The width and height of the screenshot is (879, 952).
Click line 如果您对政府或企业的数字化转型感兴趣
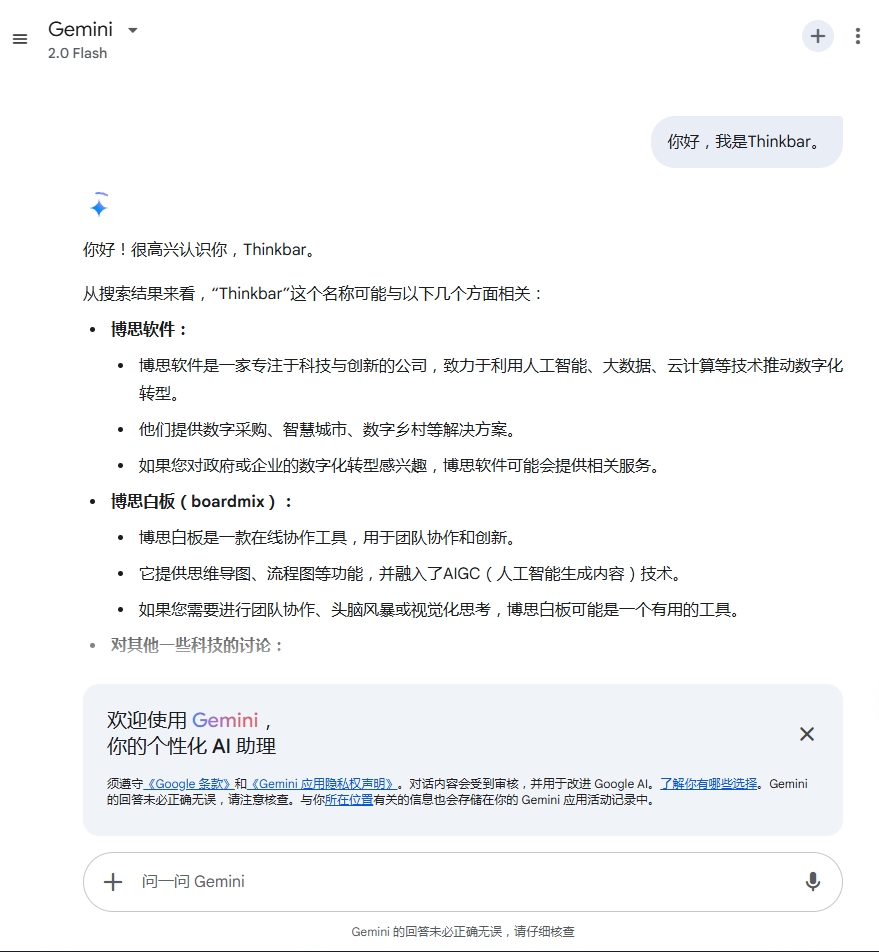click(401, 466)
